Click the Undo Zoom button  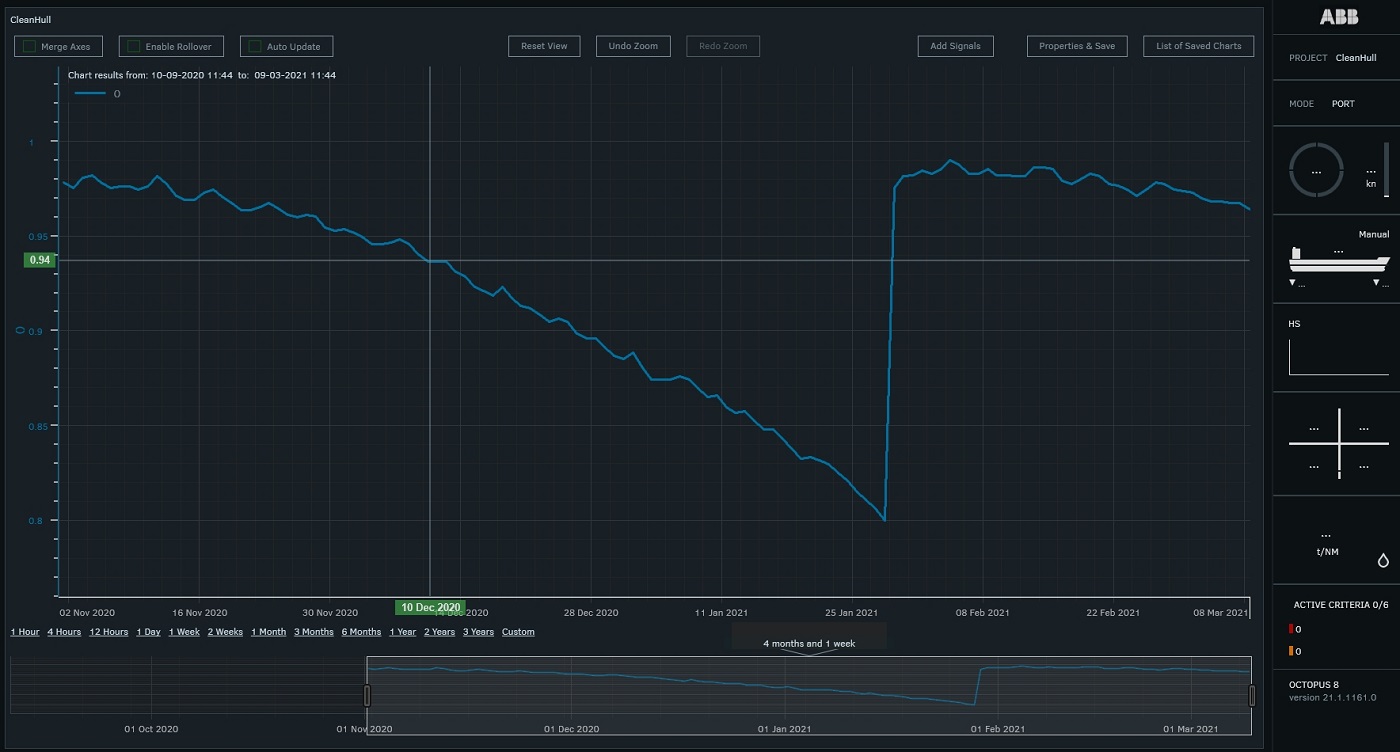[633, 46]
